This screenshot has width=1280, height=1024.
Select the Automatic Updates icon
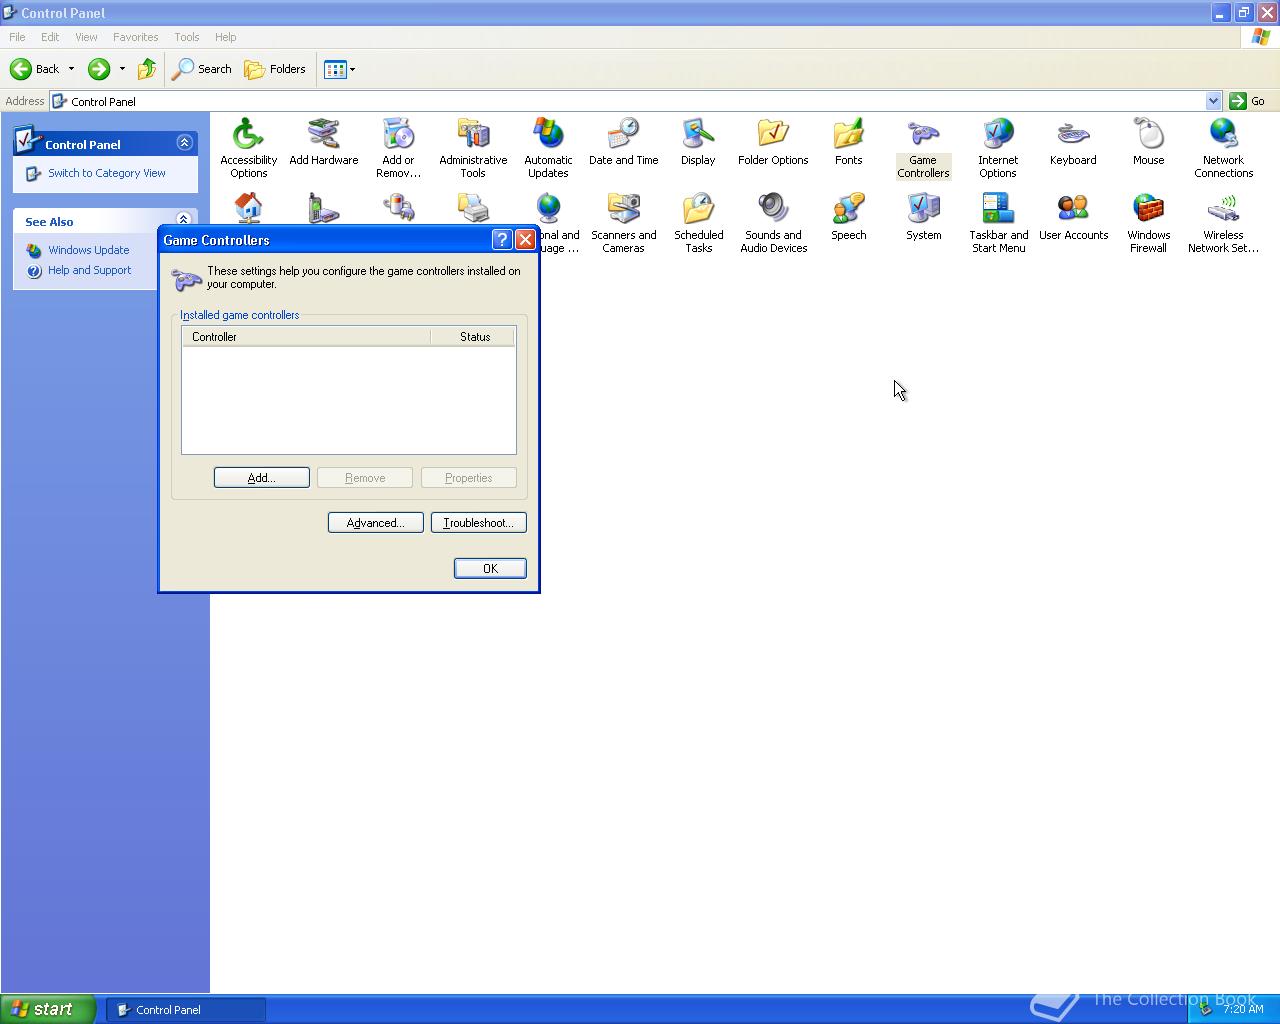click(x=548, y=147)
